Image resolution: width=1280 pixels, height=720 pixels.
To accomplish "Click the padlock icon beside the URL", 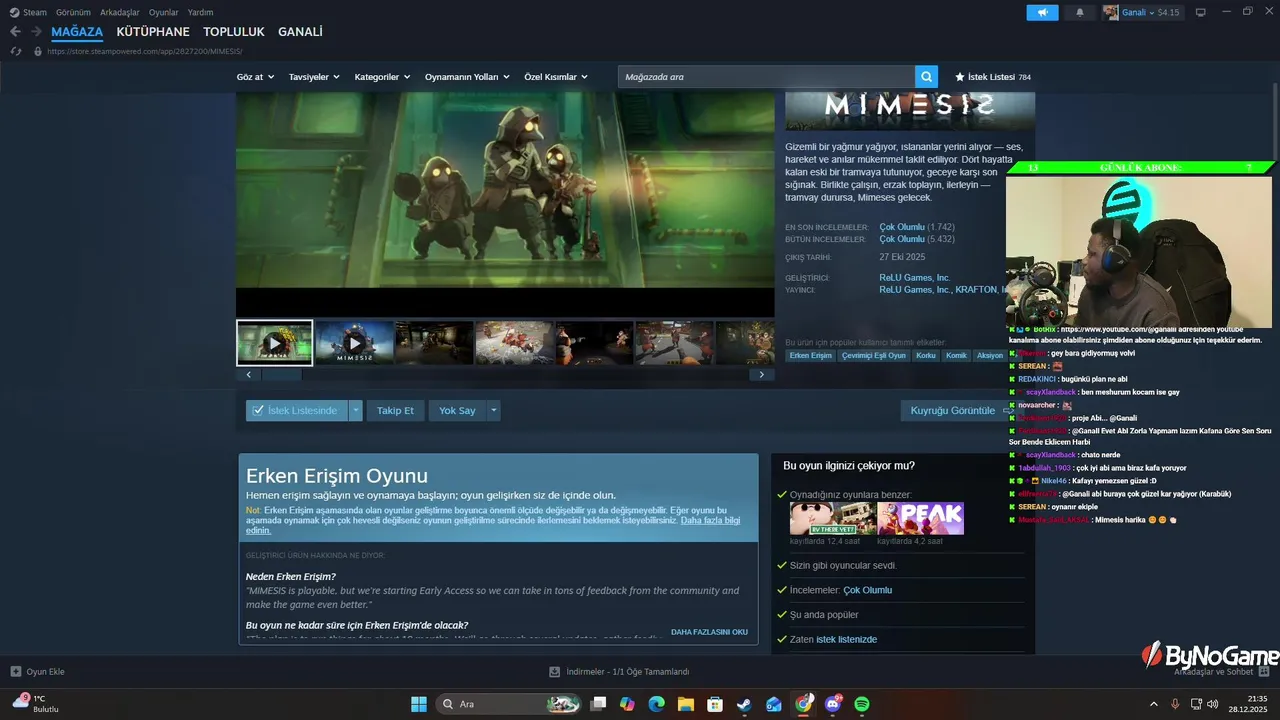I will coord(38,51).
